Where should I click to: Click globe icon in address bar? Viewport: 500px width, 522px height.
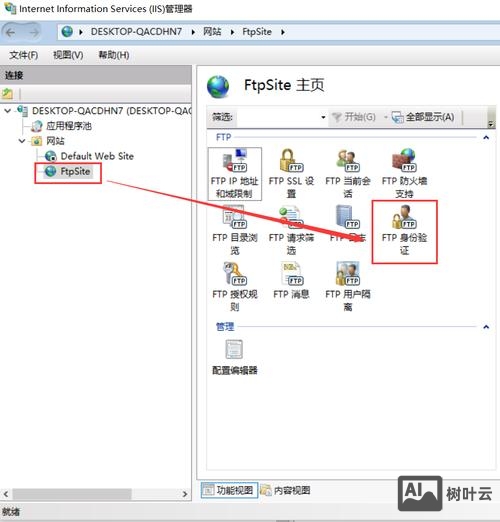click(67, 32)
